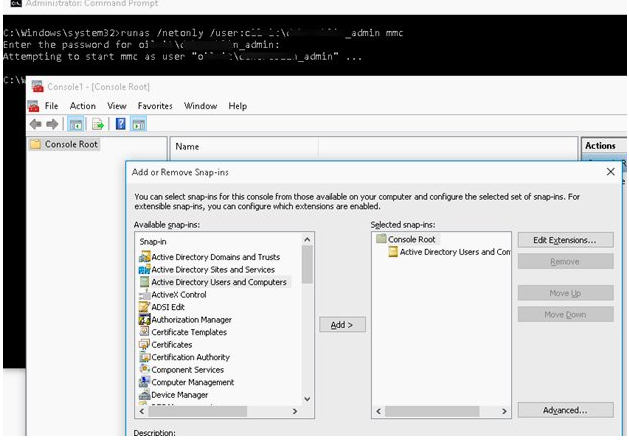Select 'Active Directory Domains and Trusts' text

pos(216,257)
